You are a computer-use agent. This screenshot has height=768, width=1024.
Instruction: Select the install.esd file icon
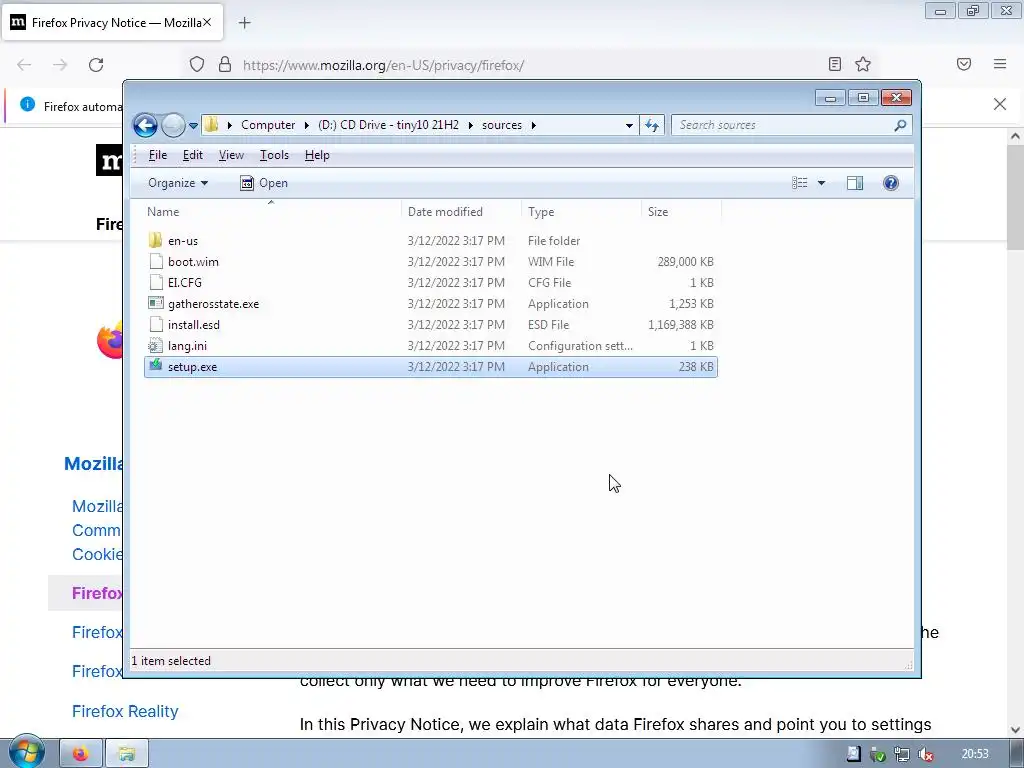click(x=155, y=324)
